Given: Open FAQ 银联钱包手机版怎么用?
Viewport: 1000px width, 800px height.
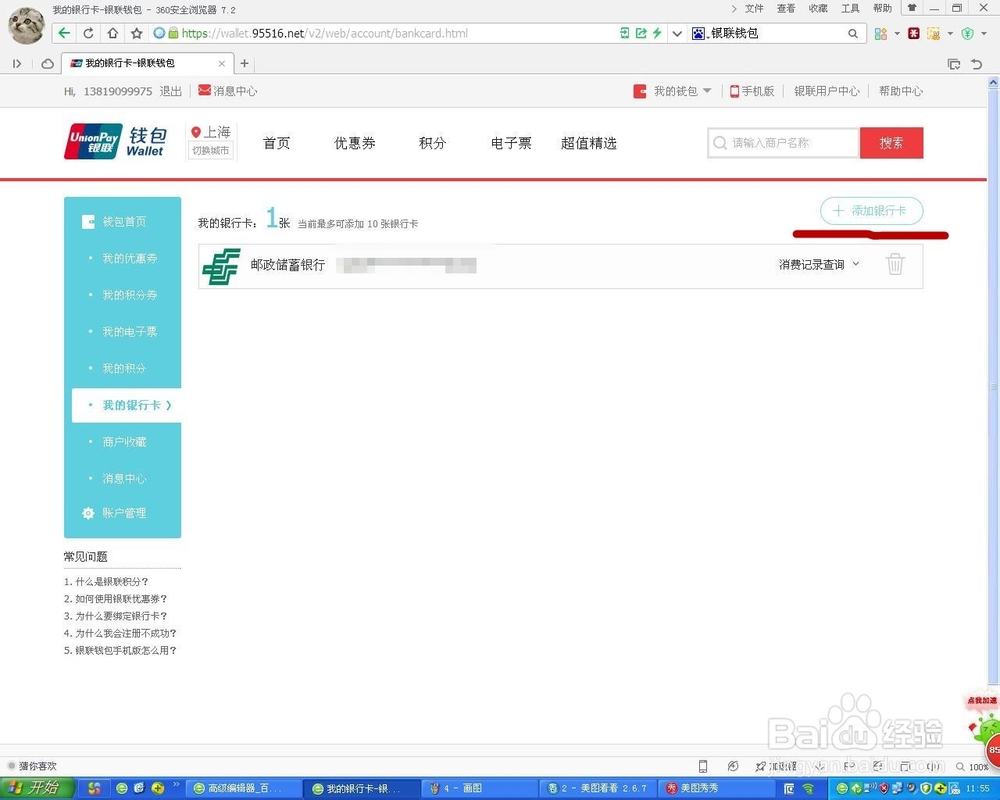Looking at the screenshot, I should pyautogui.click(x=120, y=650).
